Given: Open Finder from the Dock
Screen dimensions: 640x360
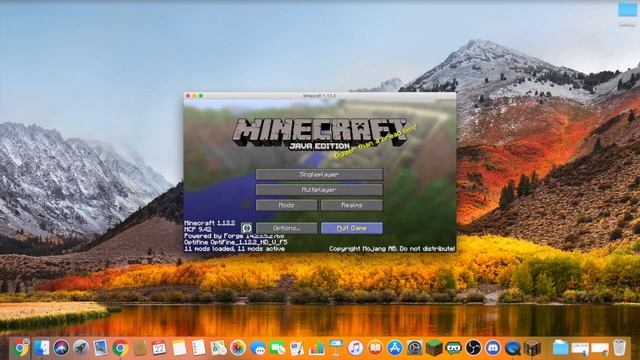Looking at the screenshot, I should click(41, 348).
